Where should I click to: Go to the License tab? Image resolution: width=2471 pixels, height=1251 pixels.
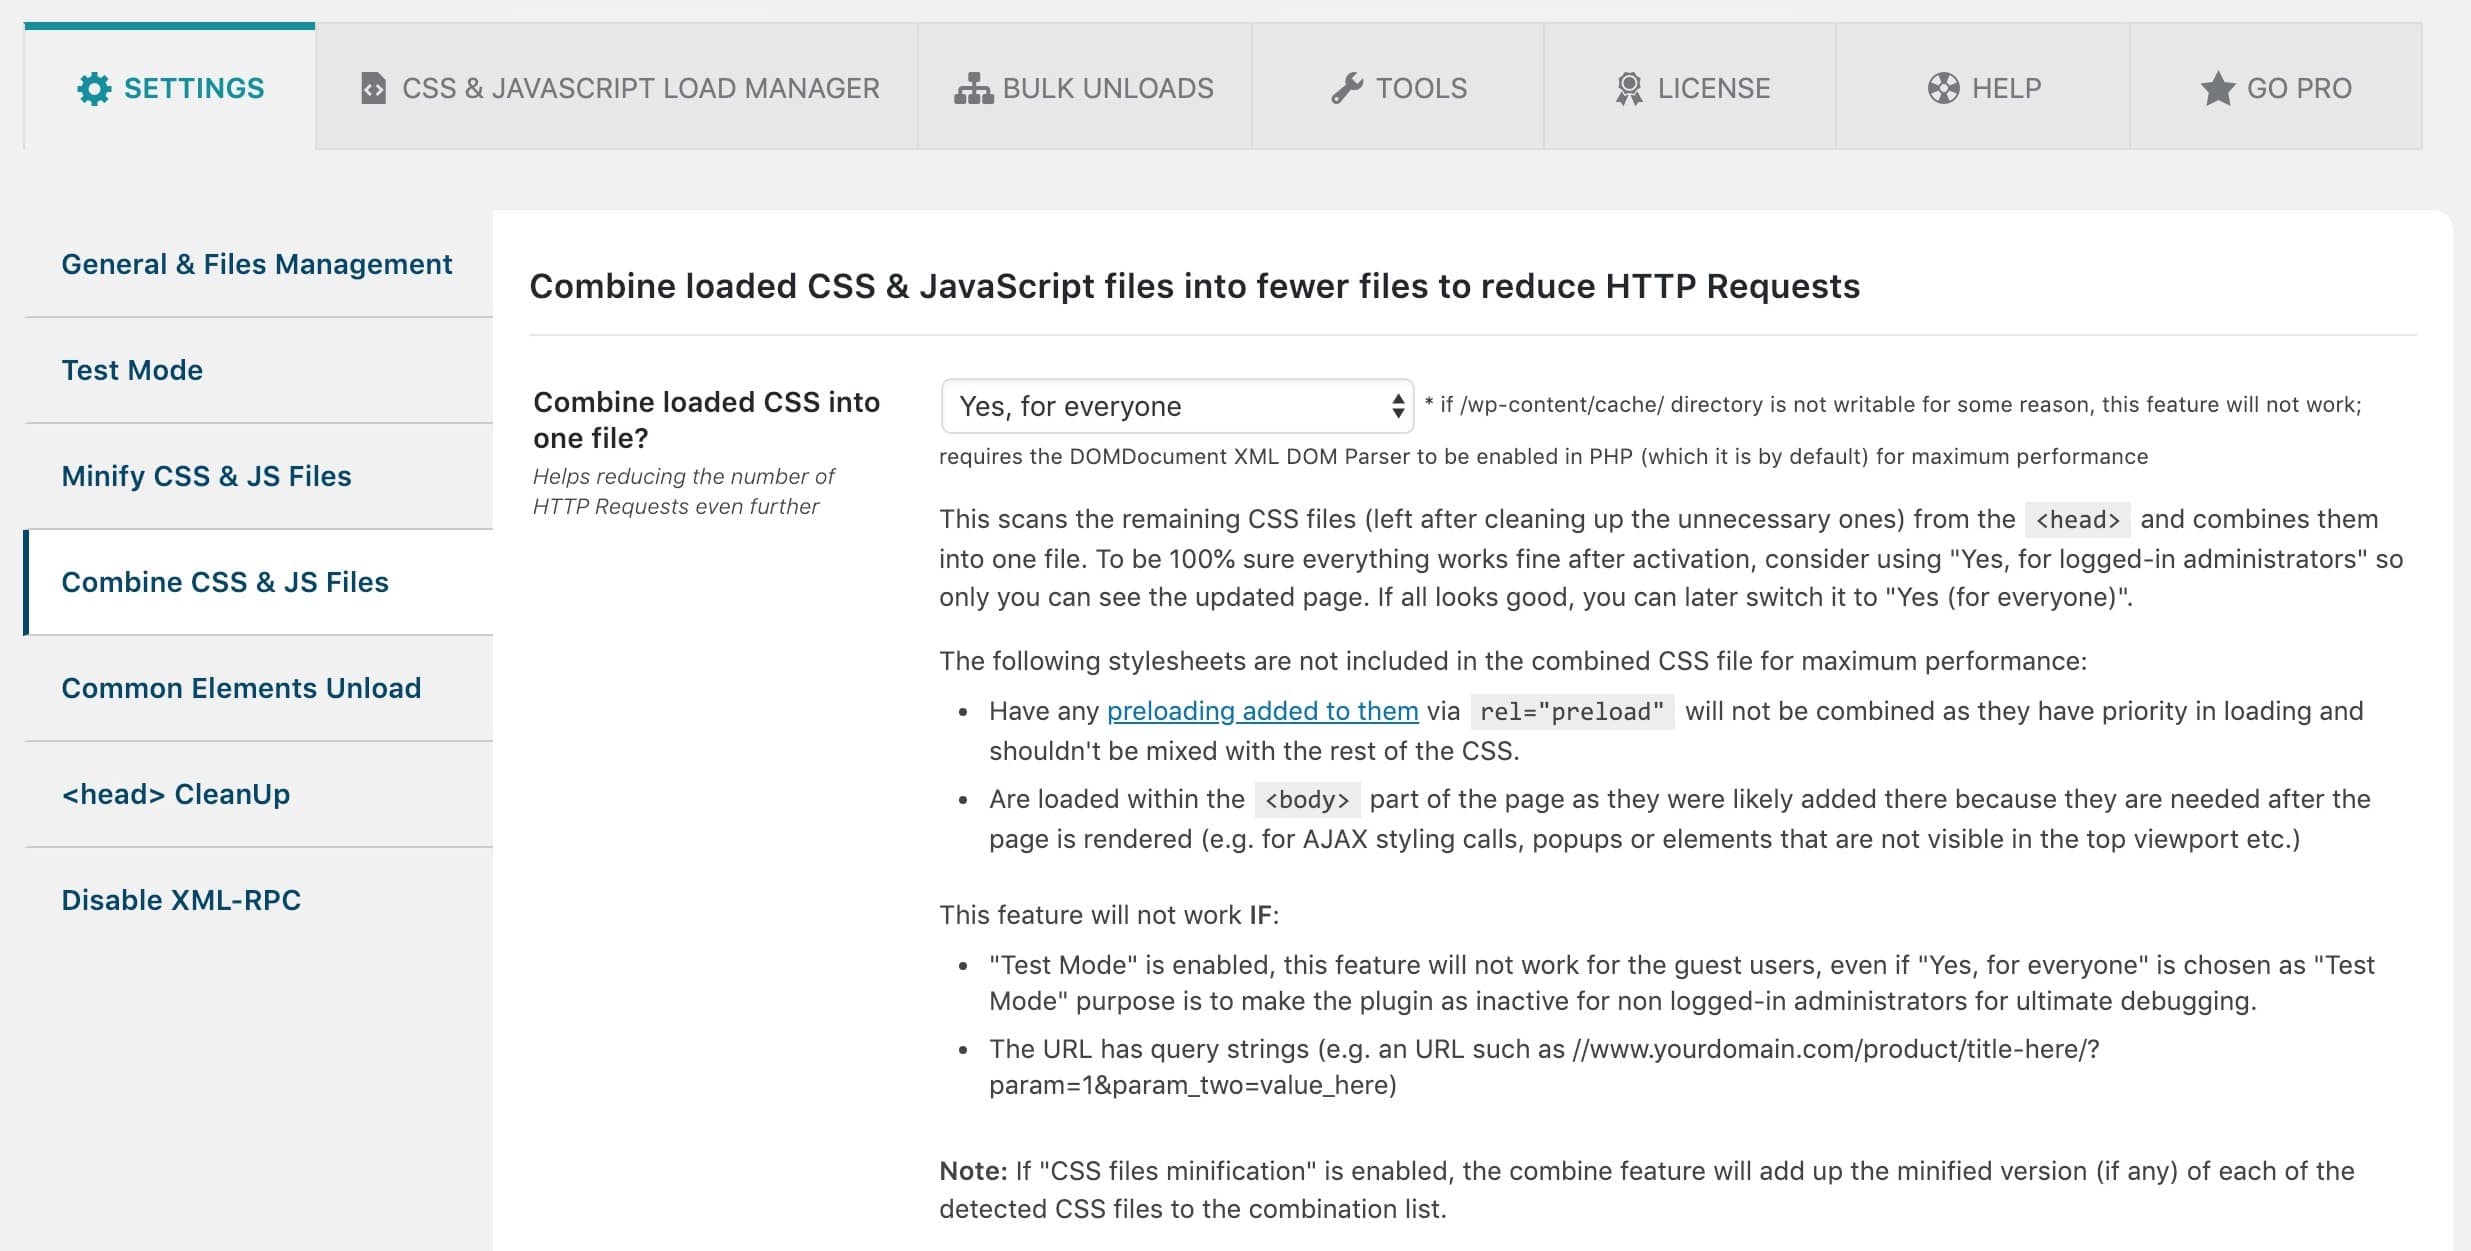click(x=1713, y=89)
